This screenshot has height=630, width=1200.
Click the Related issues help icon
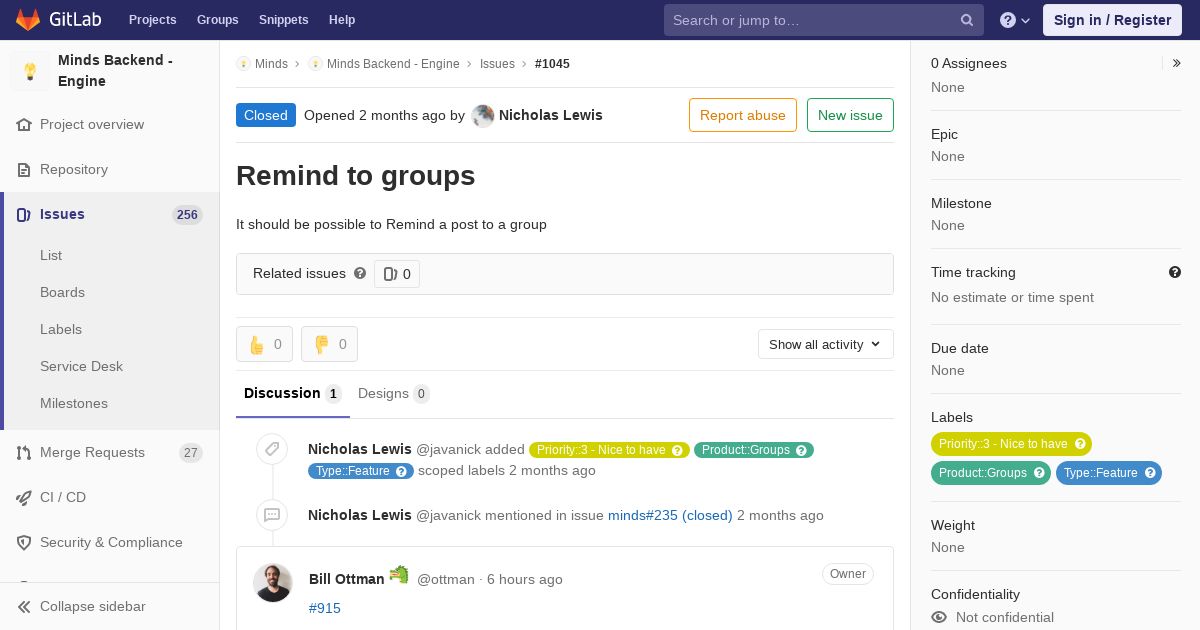pos(360,273)
